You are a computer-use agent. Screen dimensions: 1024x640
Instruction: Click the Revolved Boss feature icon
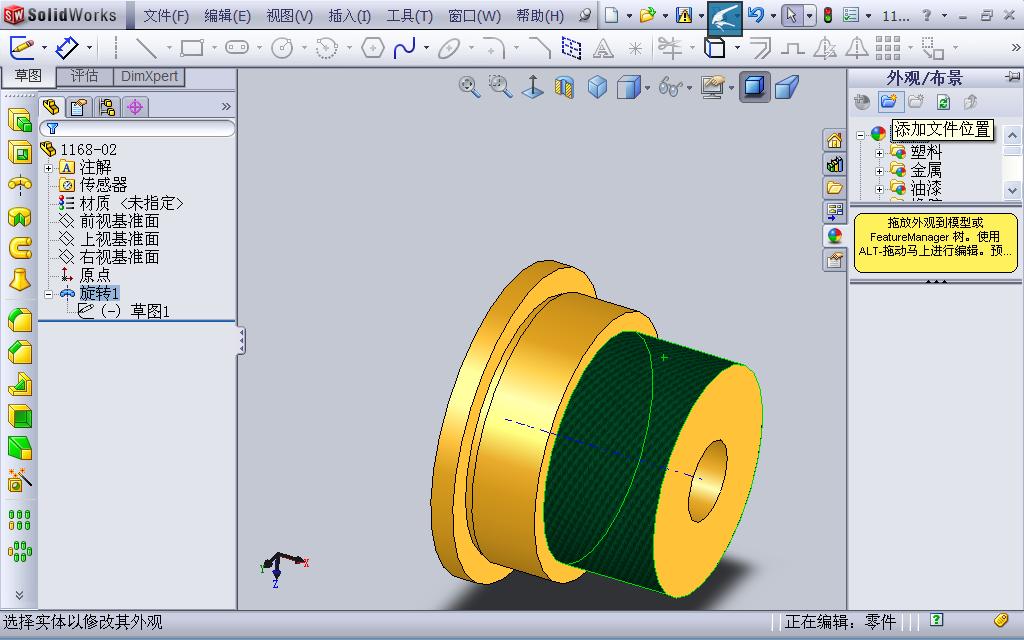tap(20, 184)
